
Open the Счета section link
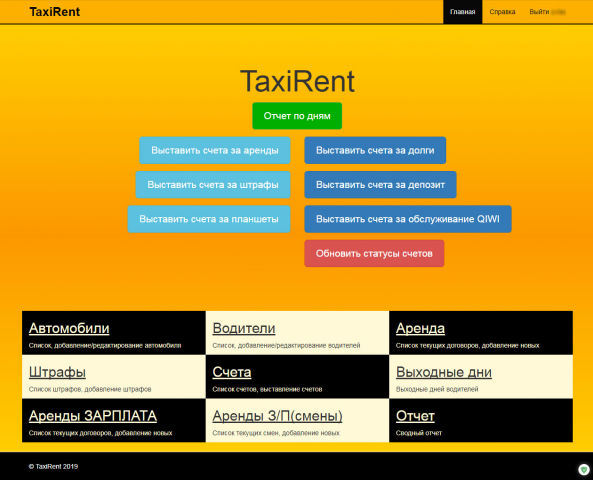(x=232, y=372)
